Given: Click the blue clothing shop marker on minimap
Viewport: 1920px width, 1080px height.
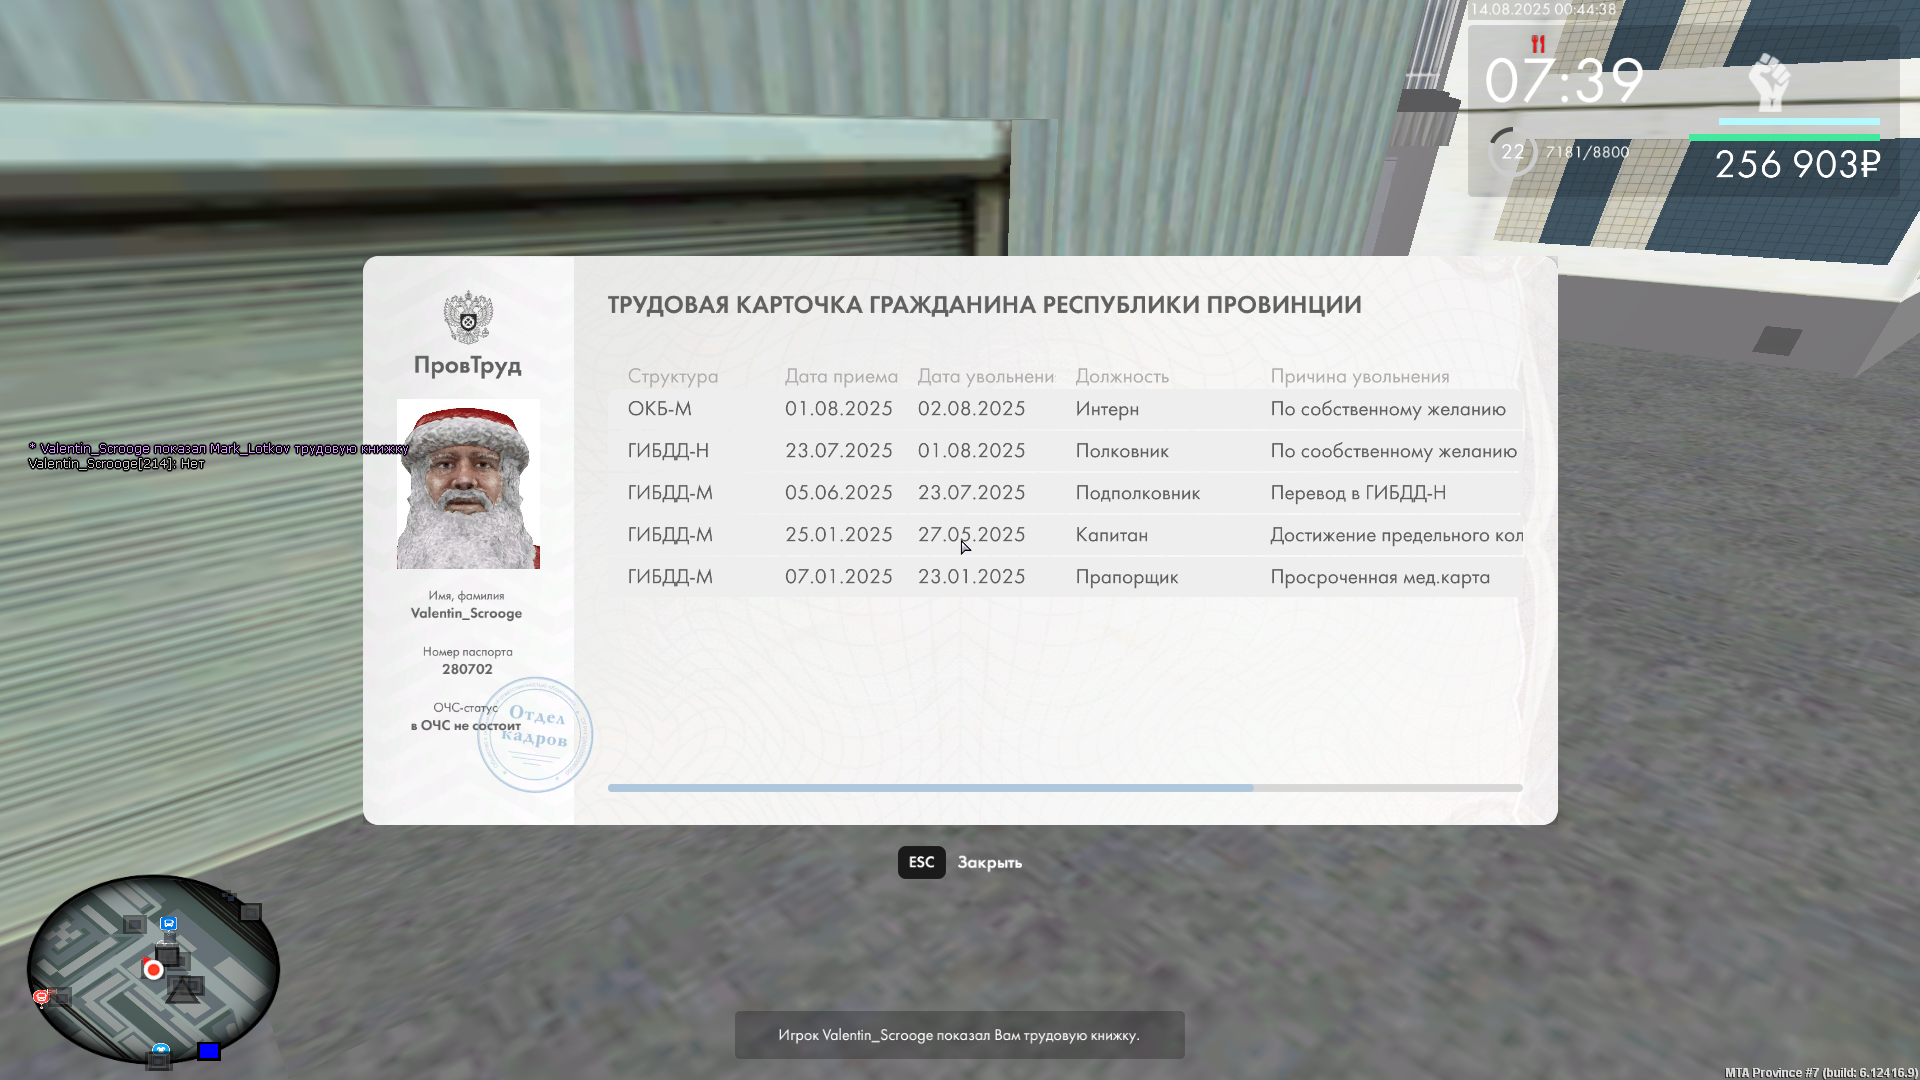Looking at the screenshot, I should click(x=161, y=1050).
